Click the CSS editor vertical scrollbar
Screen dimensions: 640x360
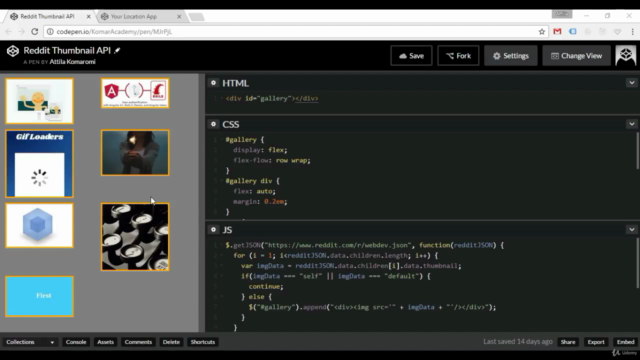point(638,151)
